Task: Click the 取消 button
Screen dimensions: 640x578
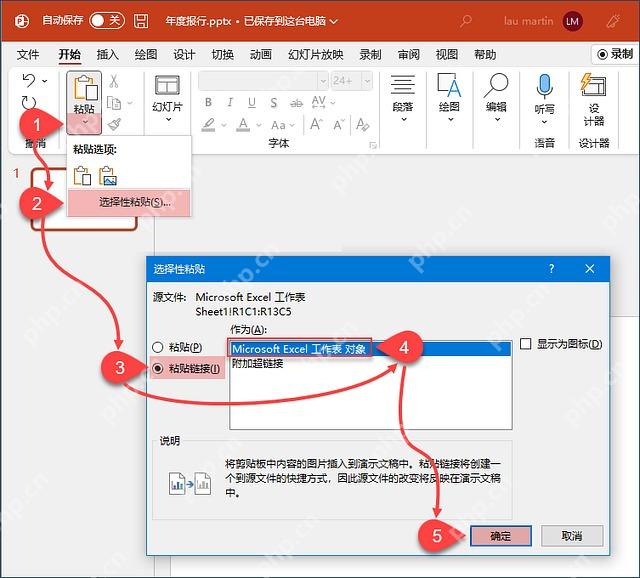Action: (x=572, y=536)
